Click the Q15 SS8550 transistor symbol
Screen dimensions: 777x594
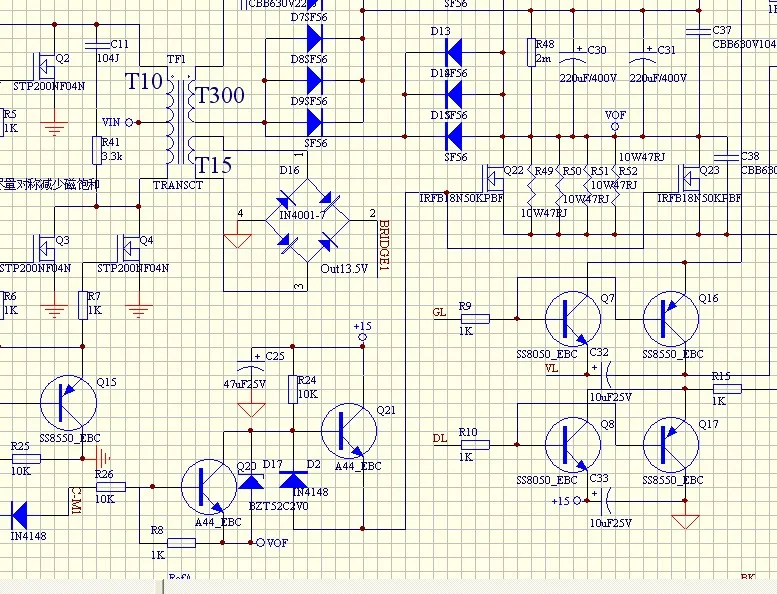[68, 403]
